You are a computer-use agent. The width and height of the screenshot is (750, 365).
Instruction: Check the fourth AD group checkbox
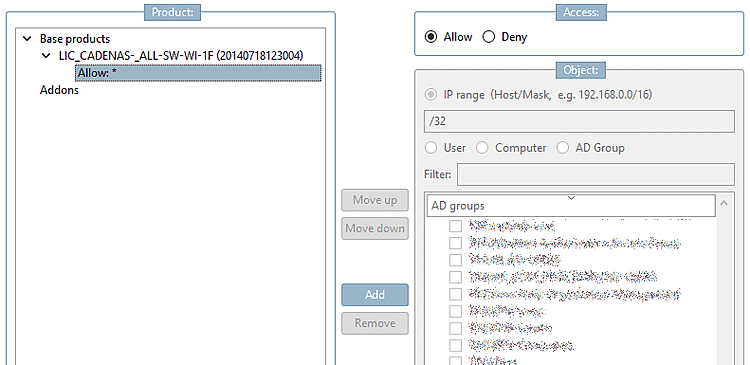(455, 277)
